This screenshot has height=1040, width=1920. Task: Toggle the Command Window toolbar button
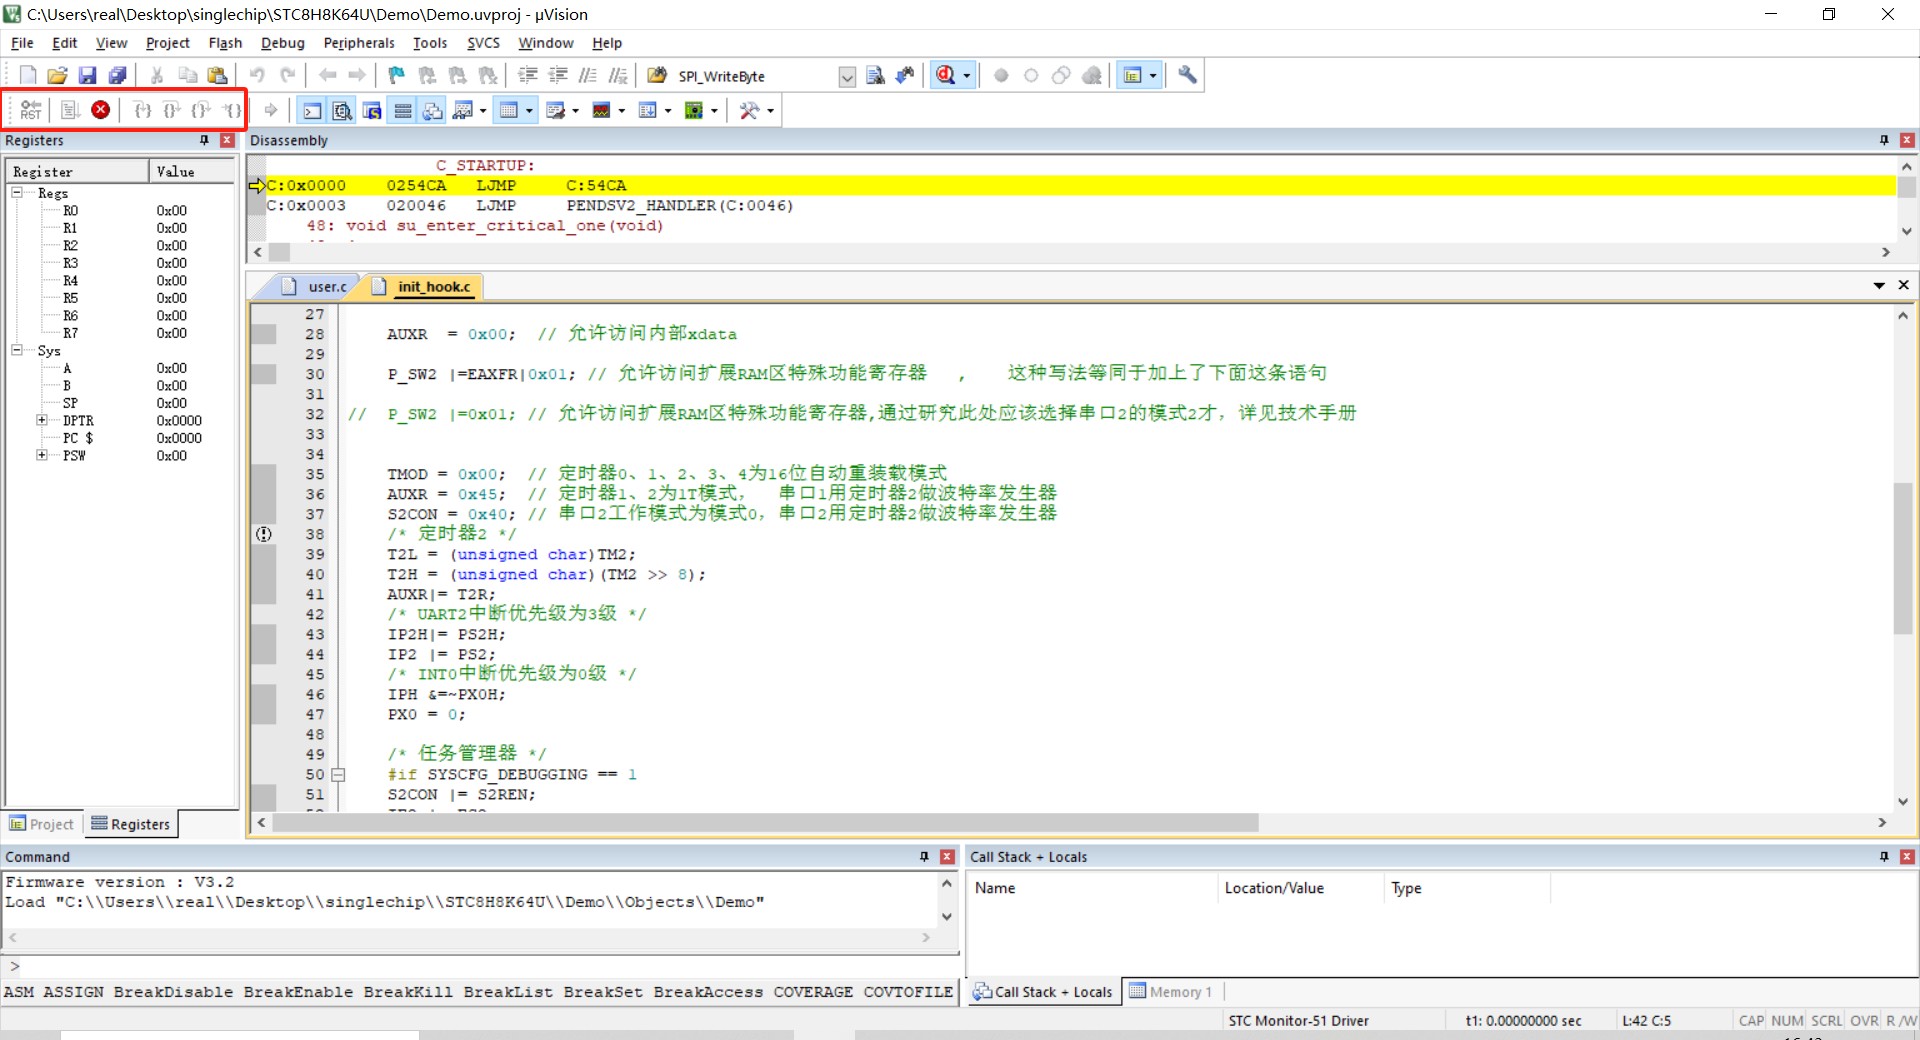(312, 110)
